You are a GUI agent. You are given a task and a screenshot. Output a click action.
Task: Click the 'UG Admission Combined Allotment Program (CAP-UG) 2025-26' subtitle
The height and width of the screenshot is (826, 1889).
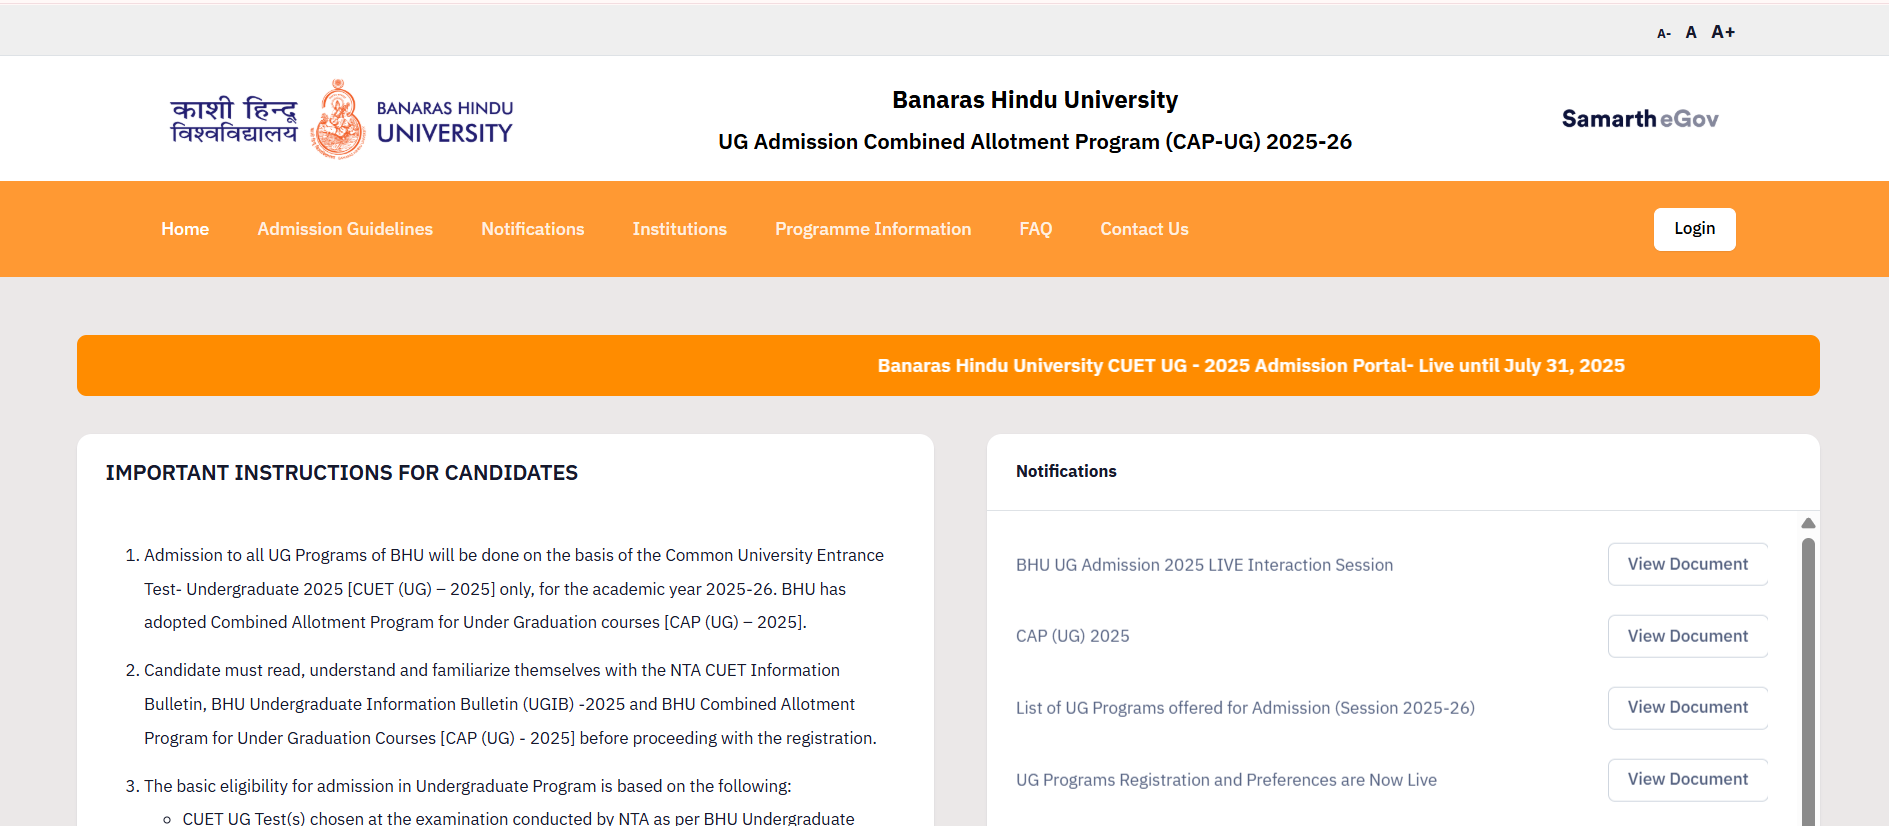[1035, 142]
